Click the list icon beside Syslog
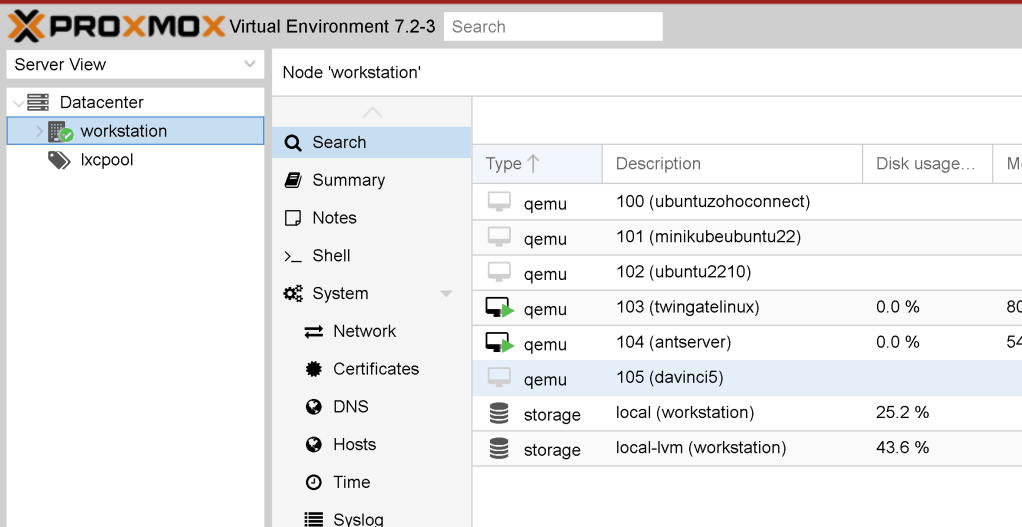The width and height of the screenshot is (1022, 527). coord(314,520)
